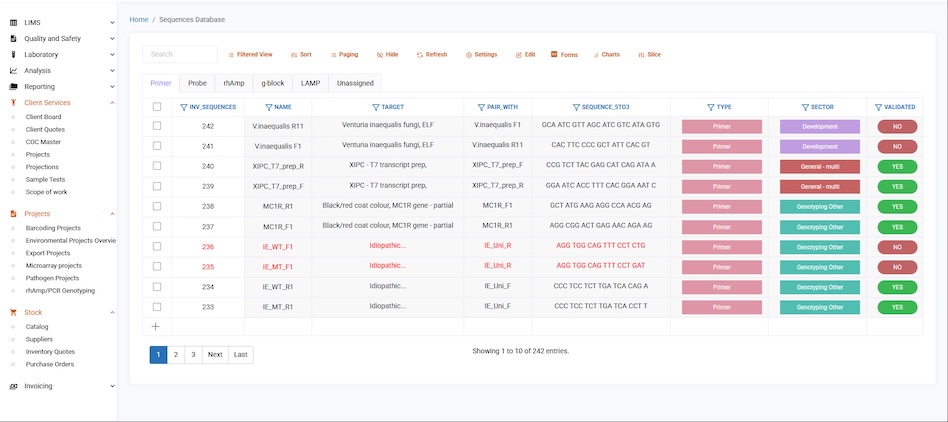Go to page 2 of results

coord(175,354)
